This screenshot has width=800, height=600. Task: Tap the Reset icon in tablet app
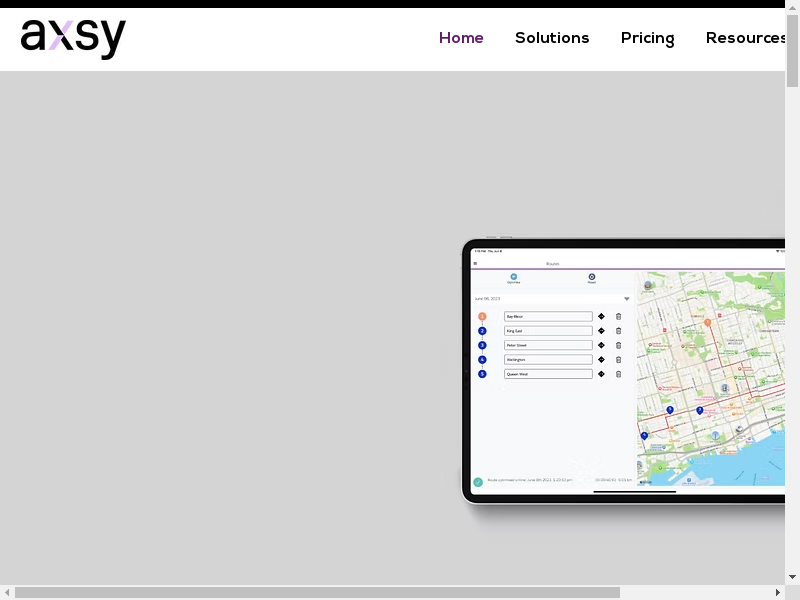(x=591, y=277)
